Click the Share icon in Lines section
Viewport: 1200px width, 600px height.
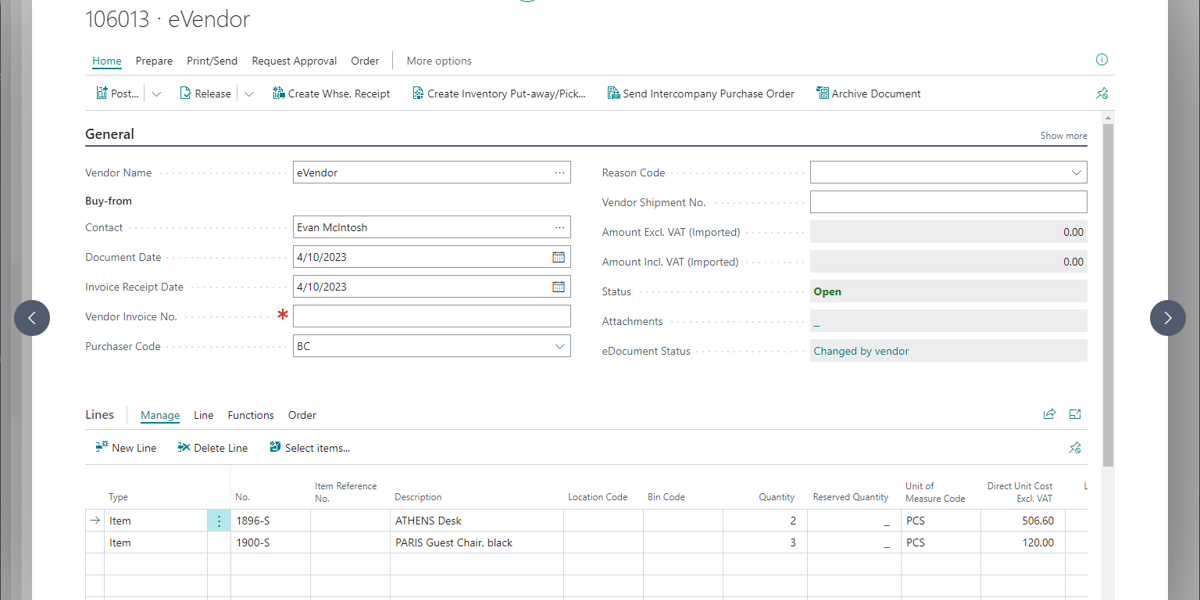[1049, 415]
